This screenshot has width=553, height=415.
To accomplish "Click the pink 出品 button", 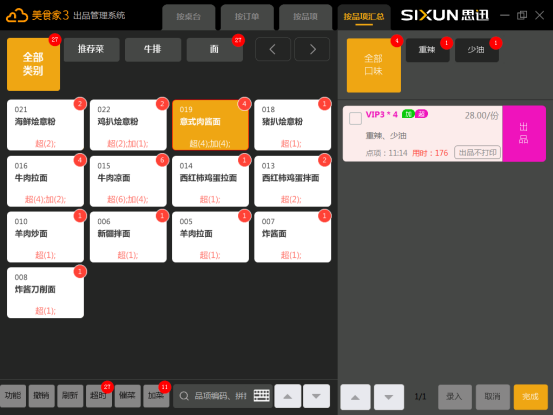I will pos(524,133).
